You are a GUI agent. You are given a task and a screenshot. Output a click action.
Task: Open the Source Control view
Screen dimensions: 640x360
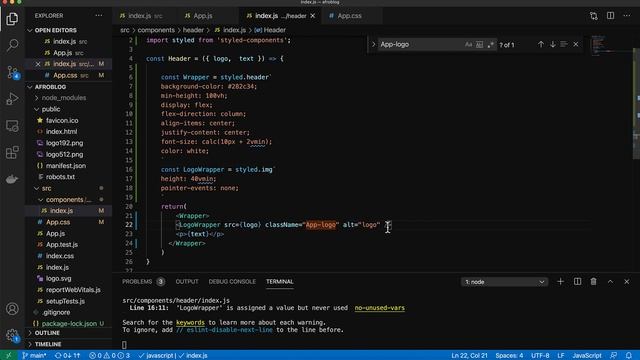click(x=12, y=72)
